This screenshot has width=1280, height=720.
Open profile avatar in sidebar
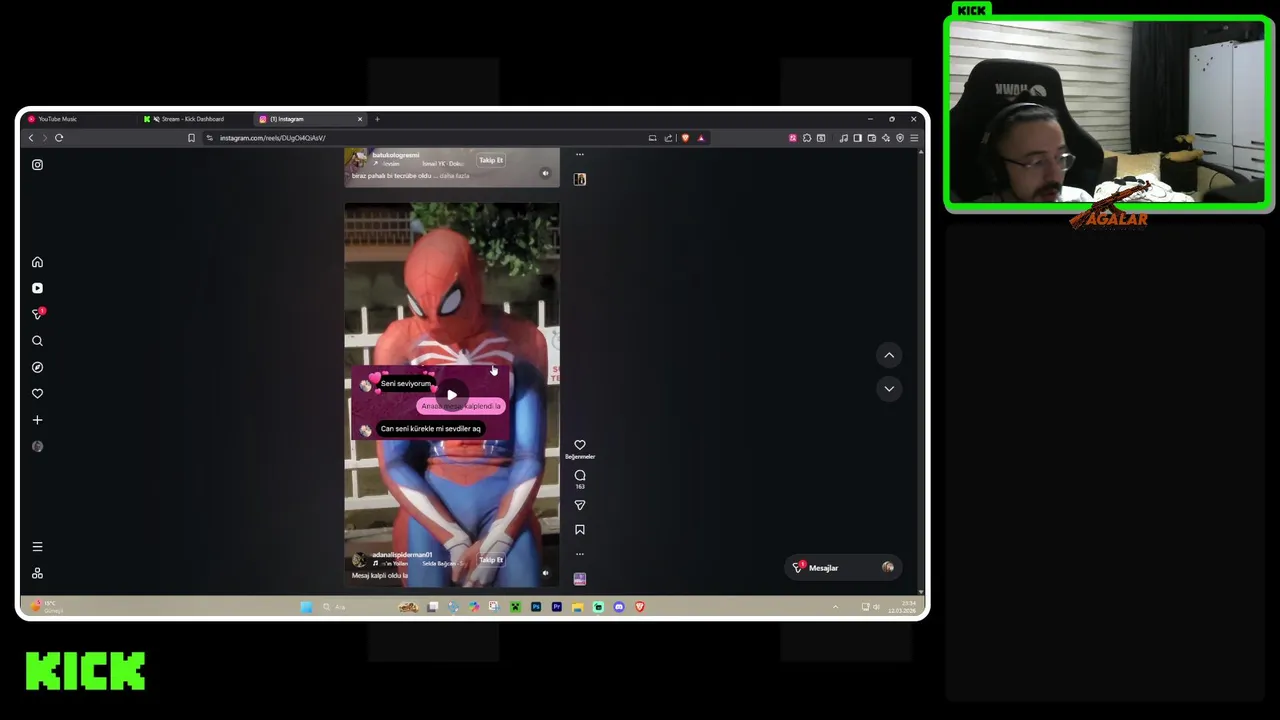tap(37, 446)
